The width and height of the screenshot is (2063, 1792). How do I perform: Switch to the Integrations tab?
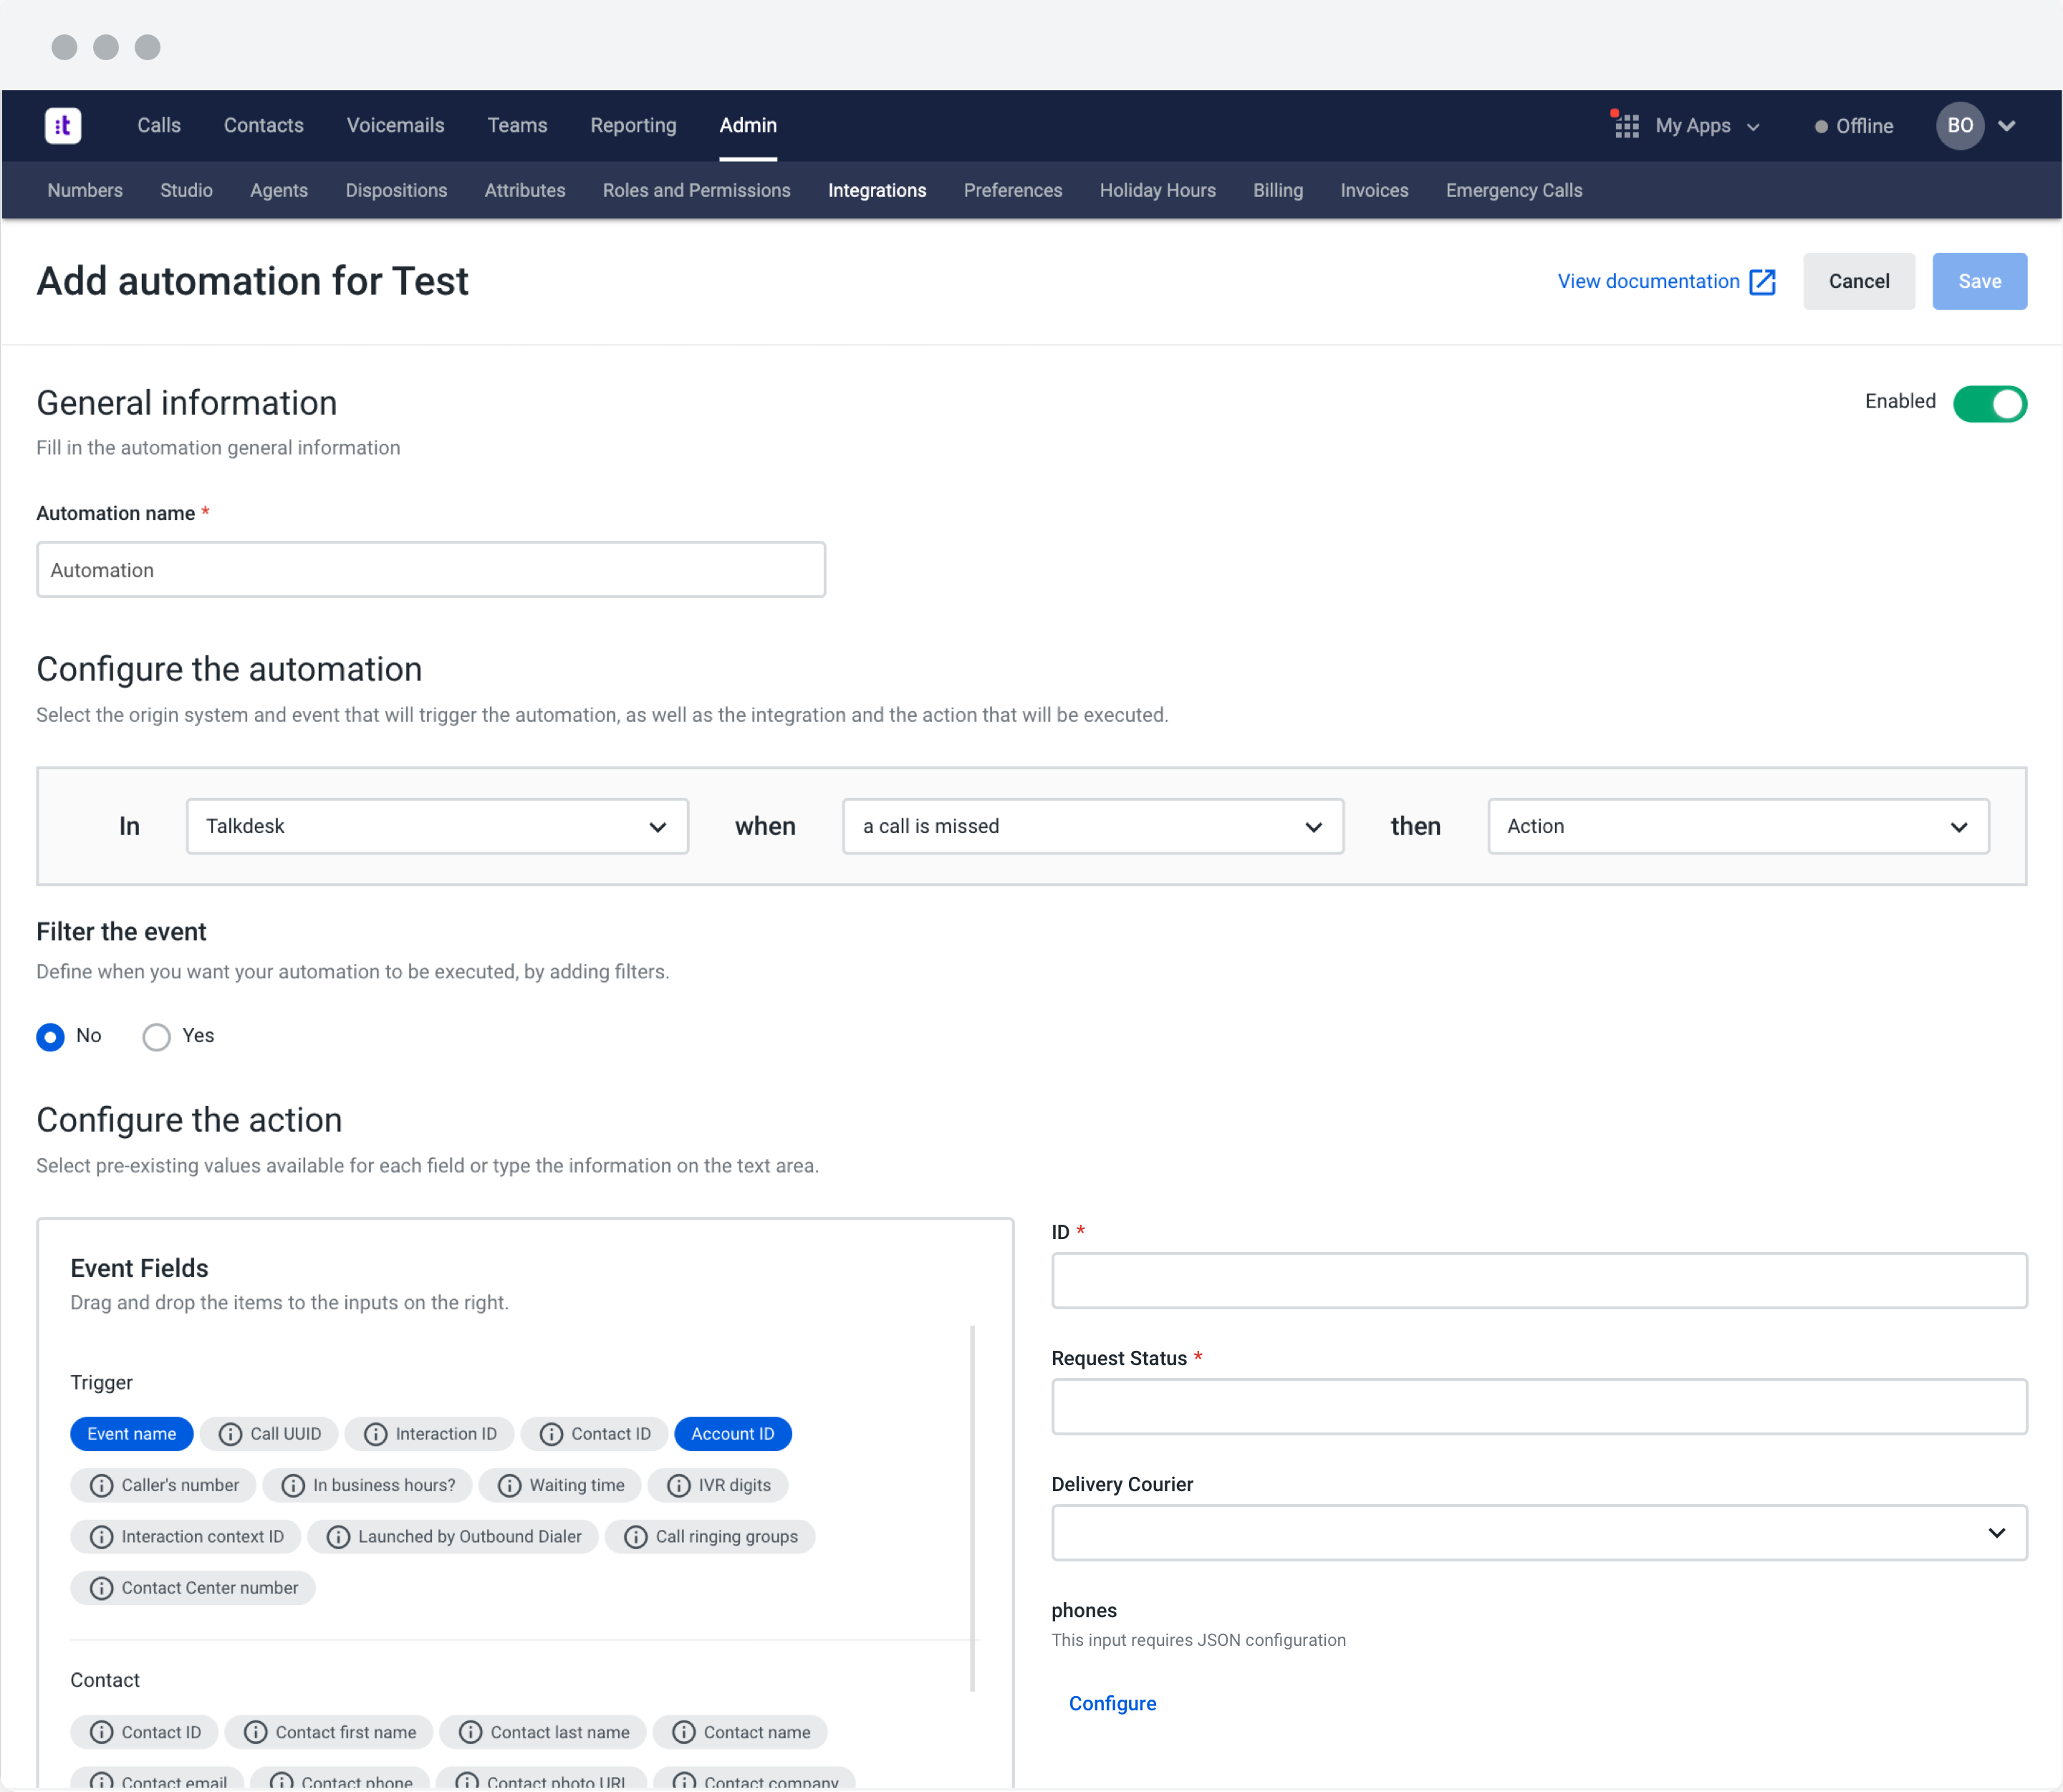(877, 190)
